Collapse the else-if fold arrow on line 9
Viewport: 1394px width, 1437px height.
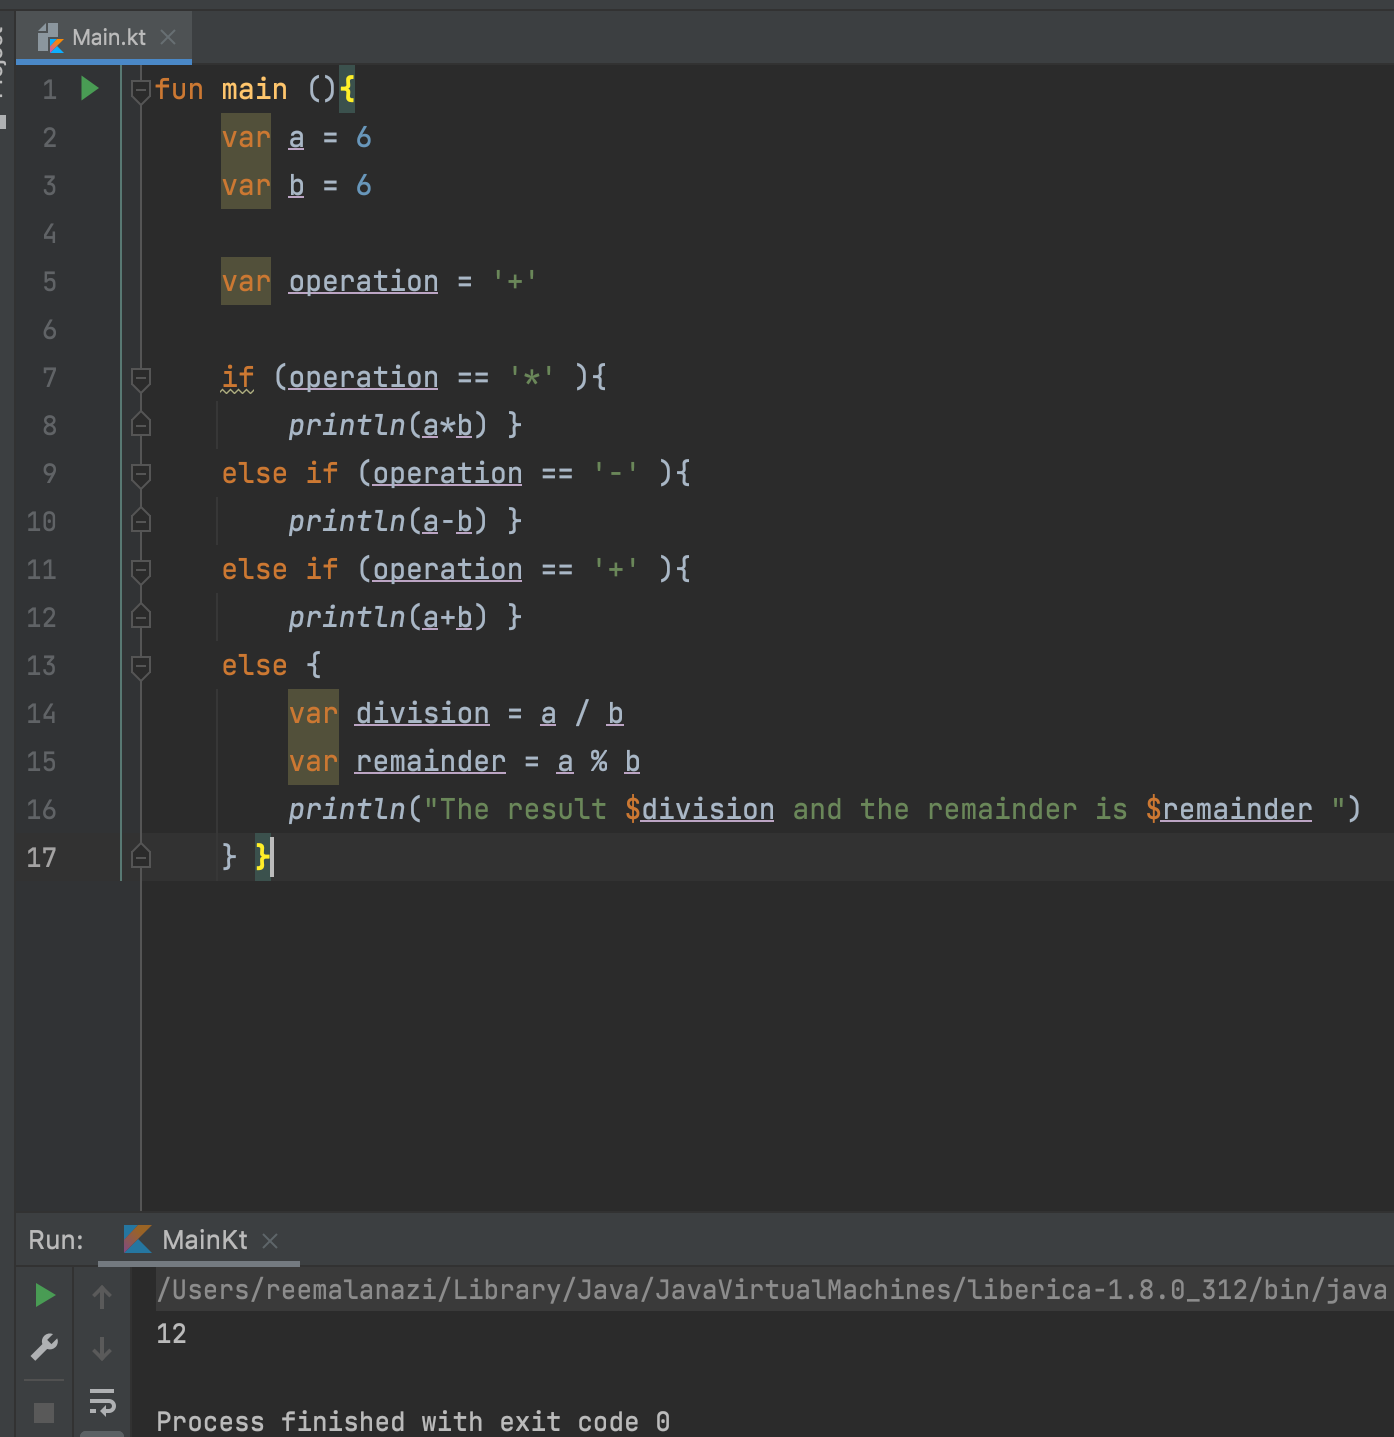click(x=140, y=473)
